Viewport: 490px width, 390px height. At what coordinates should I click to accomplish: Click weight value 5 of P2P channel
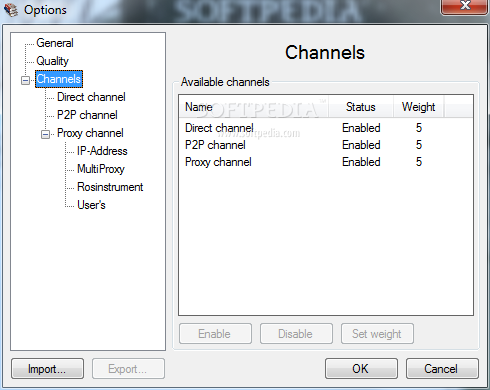(419, 145)
